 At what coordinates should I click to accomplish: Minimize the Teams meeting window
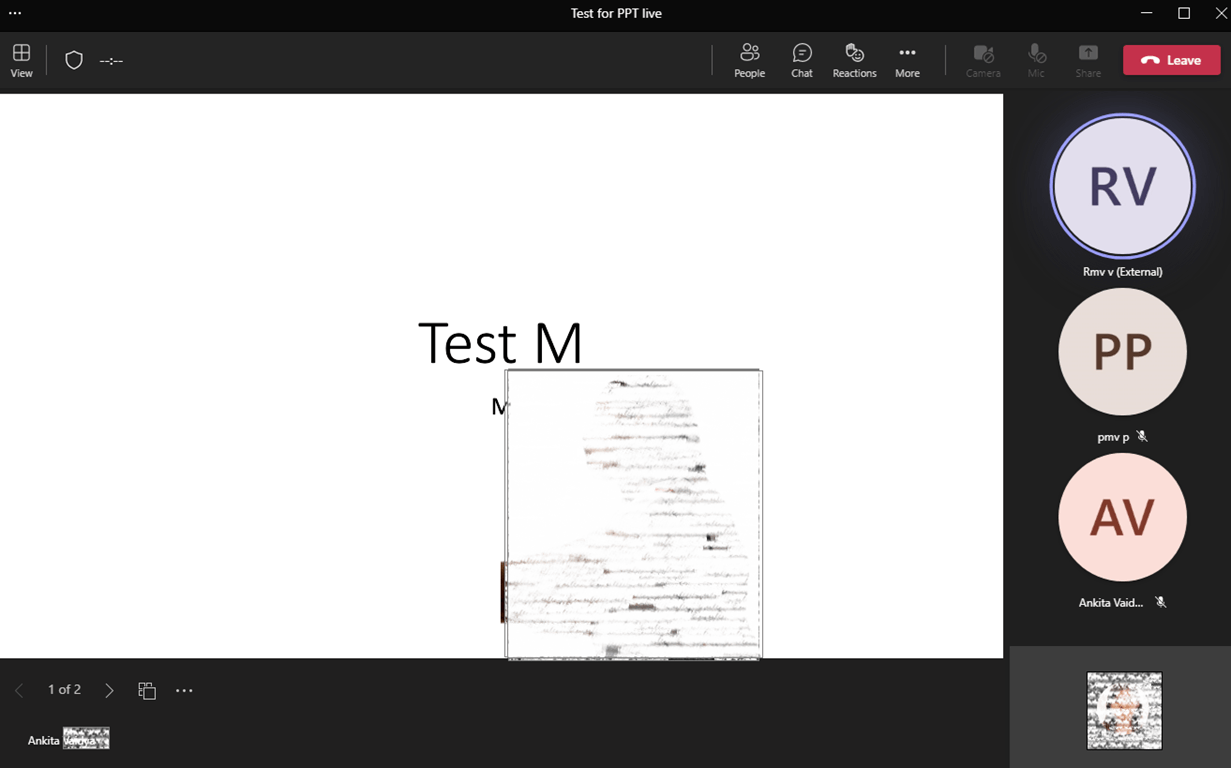pyautogui.click(x=1146, y=13)
